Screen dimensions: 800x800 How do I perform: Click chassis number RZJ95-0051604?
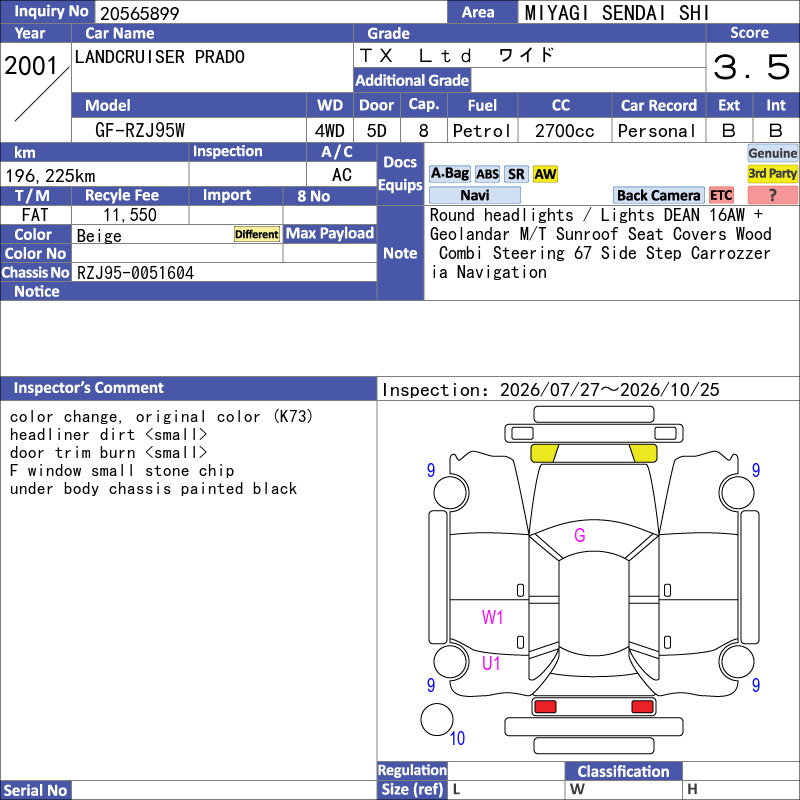point(135,273)
